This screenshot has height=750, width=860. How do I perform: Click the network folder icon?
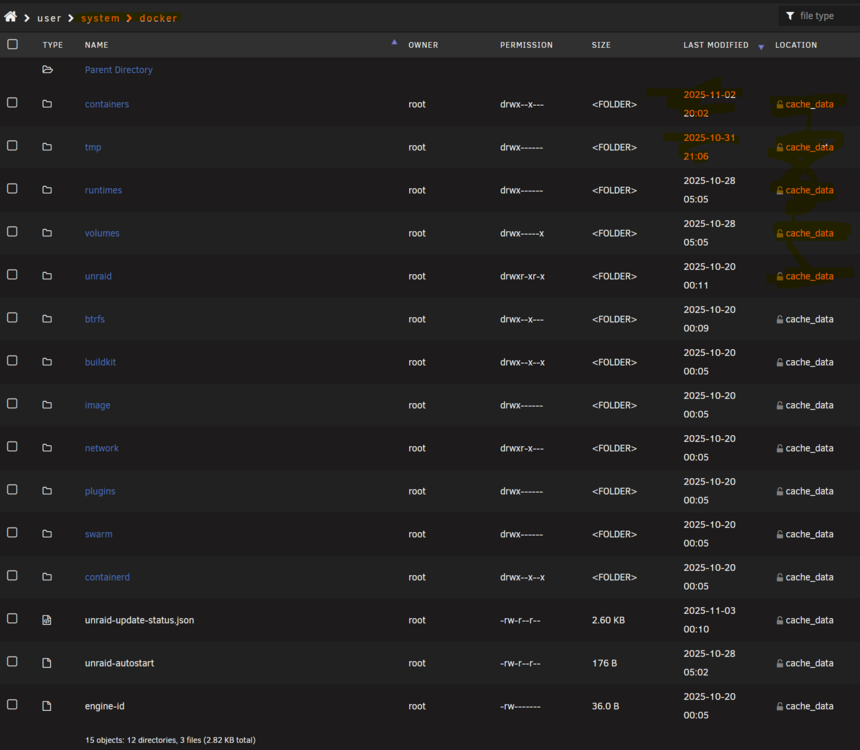(47, 448)
